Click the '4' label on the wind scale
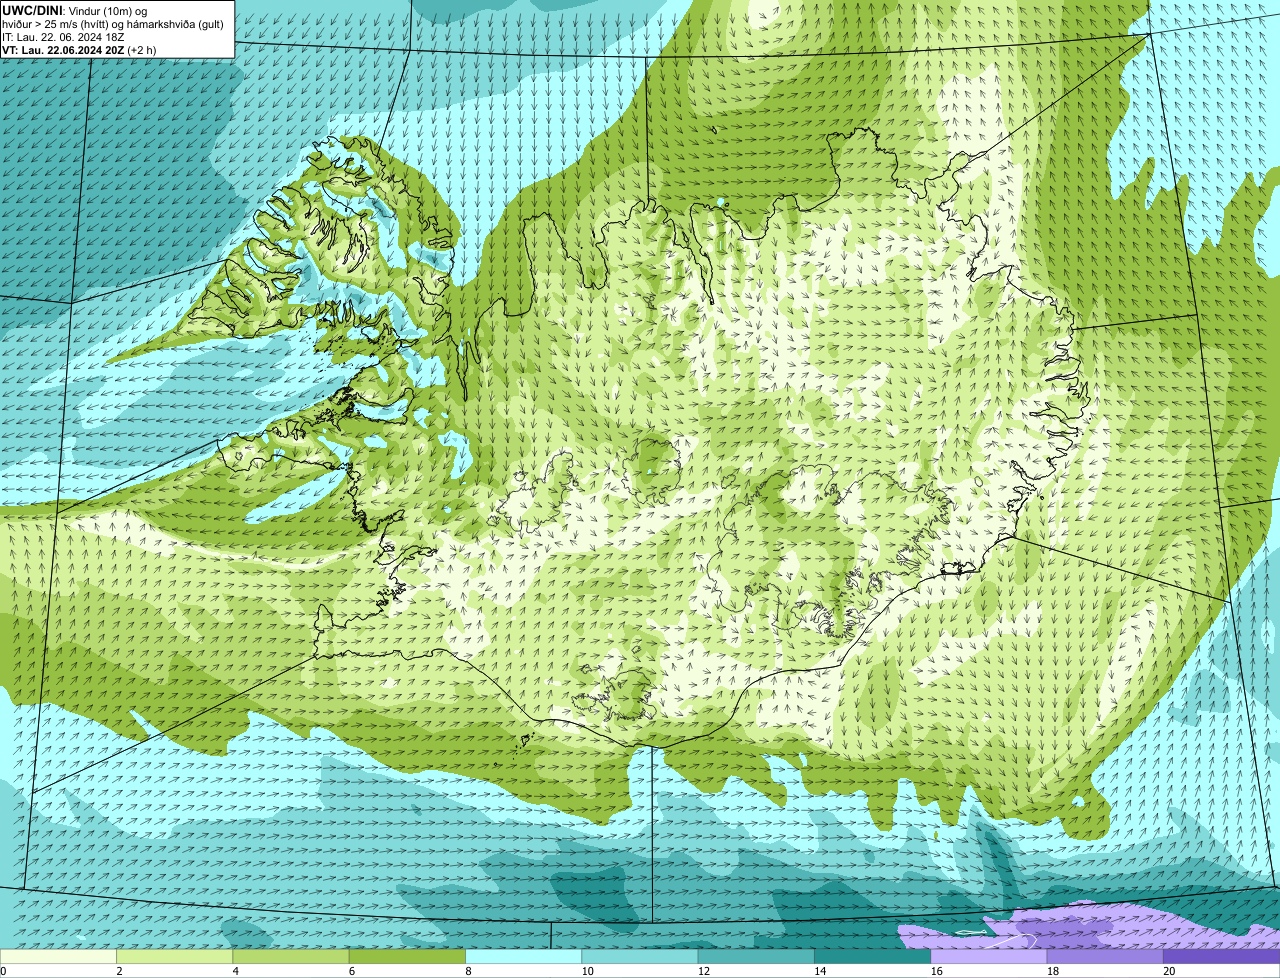 point(236,971)
